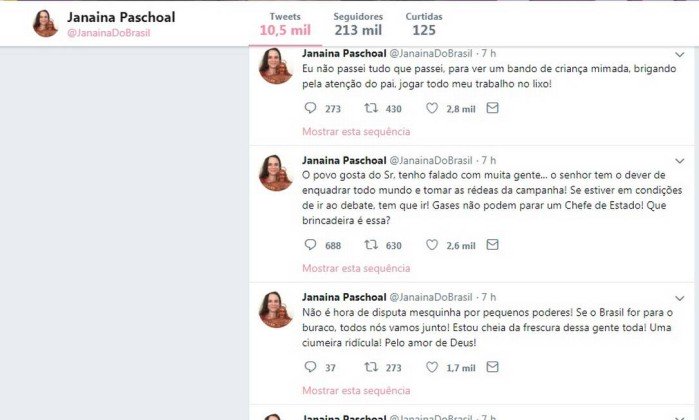Open chevron menu on 'Não é hora' tweet

coord(679,298)
